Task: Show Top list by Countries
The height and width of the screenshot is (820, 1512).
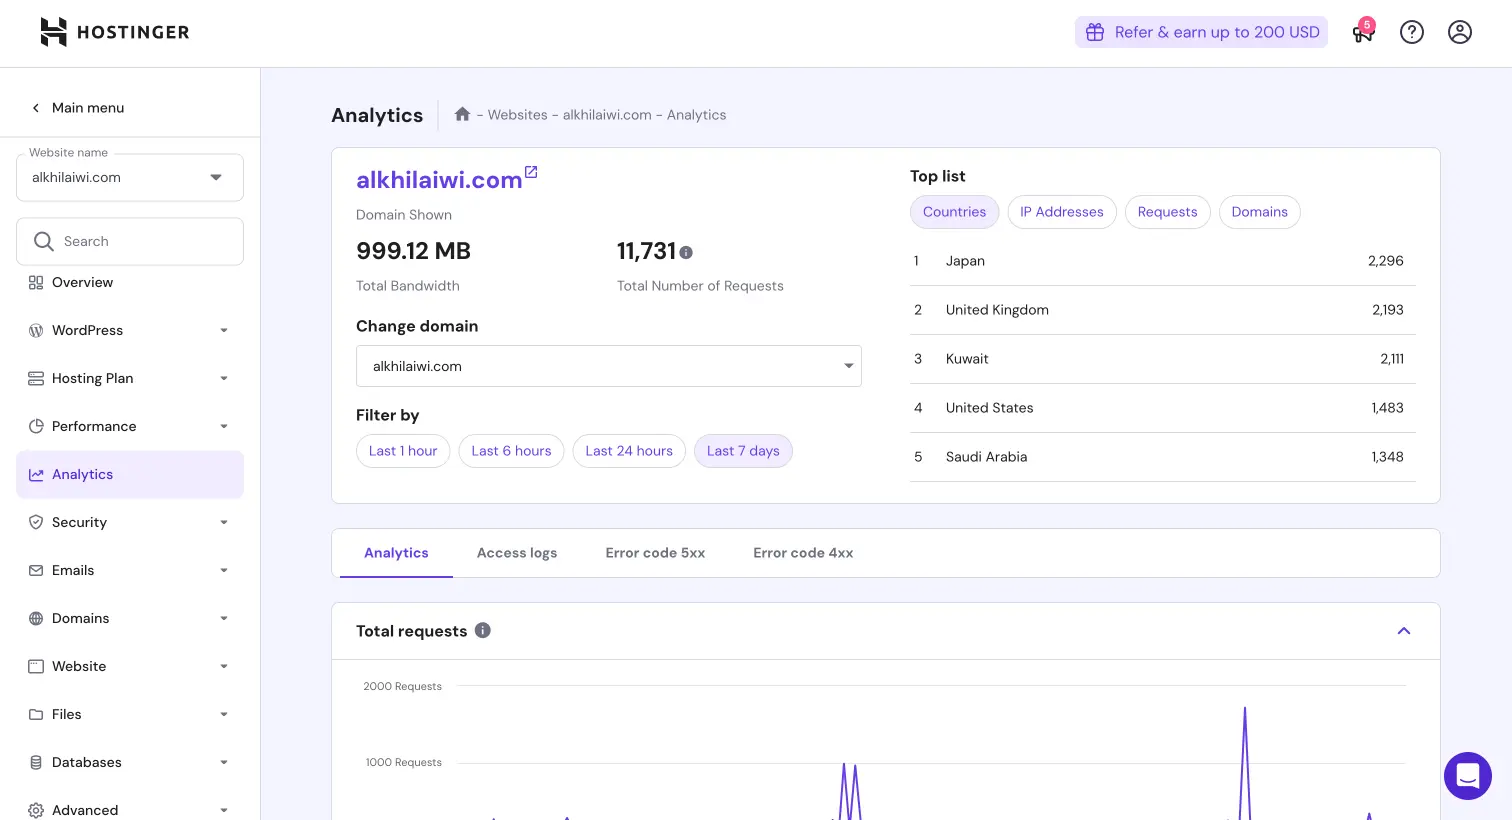Action: (x=954, y=212)
